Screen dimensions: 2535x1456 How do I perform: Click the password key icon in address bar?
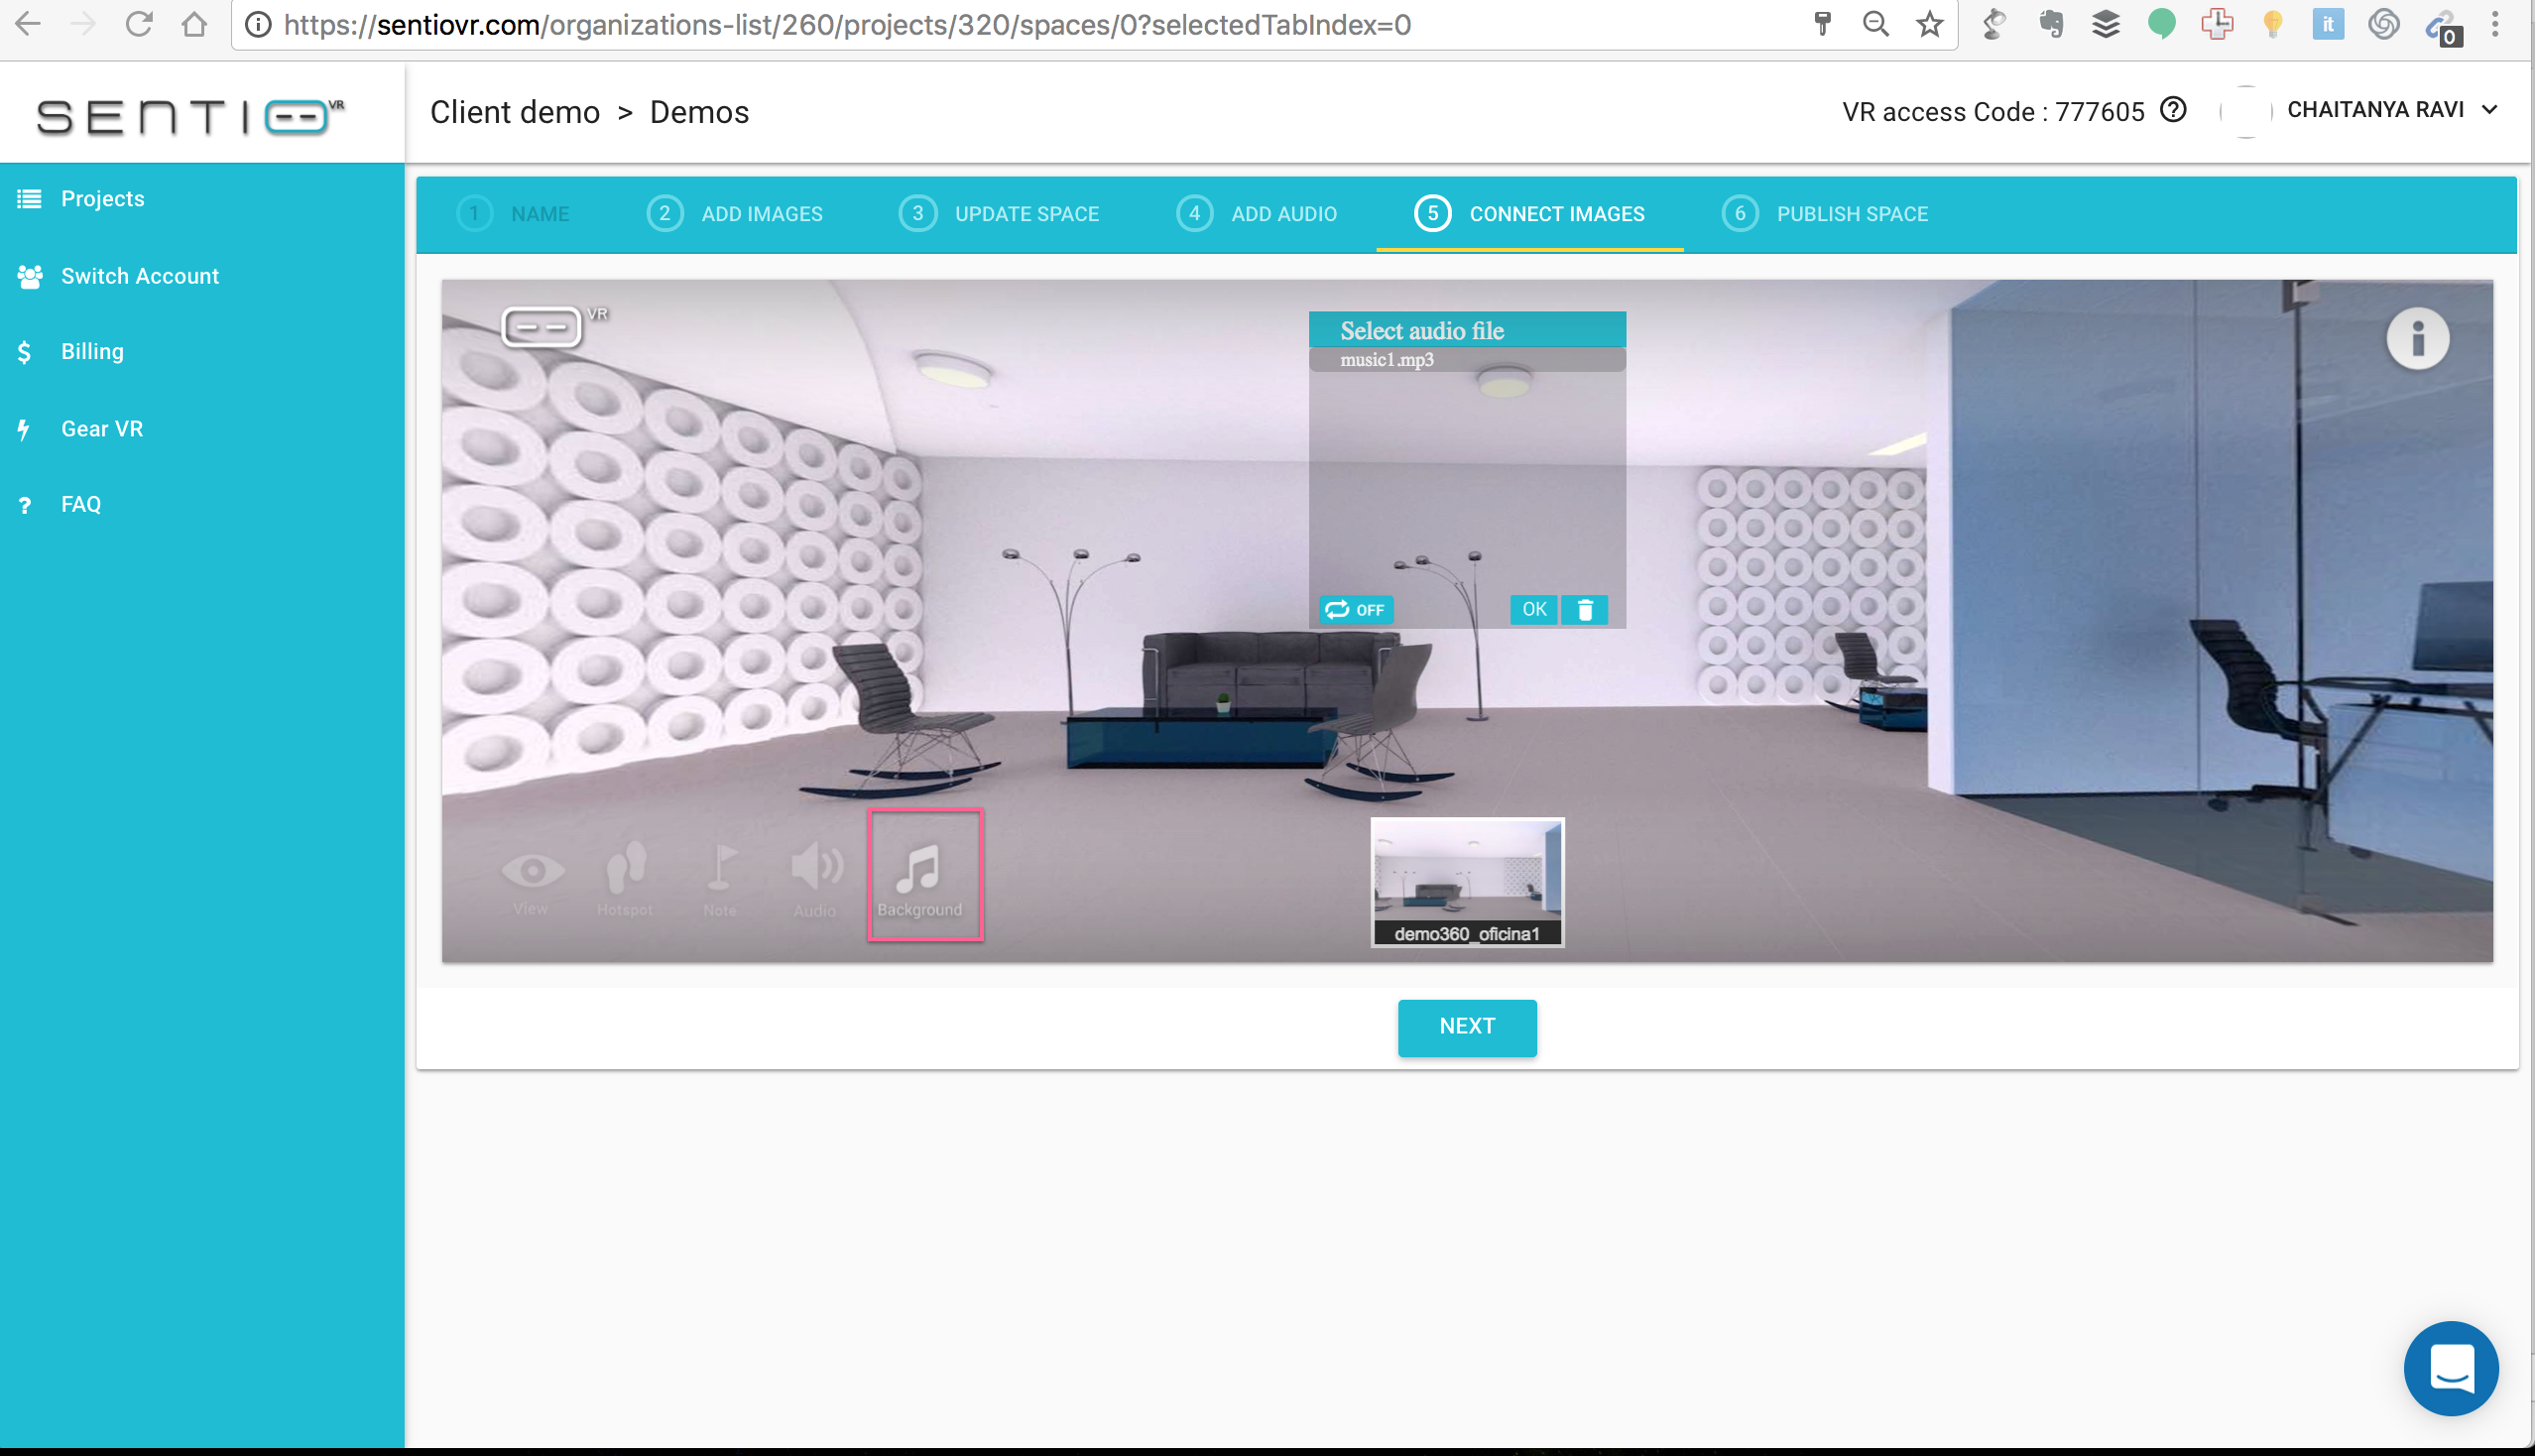pyautogui.click(x=1822, y=24)
